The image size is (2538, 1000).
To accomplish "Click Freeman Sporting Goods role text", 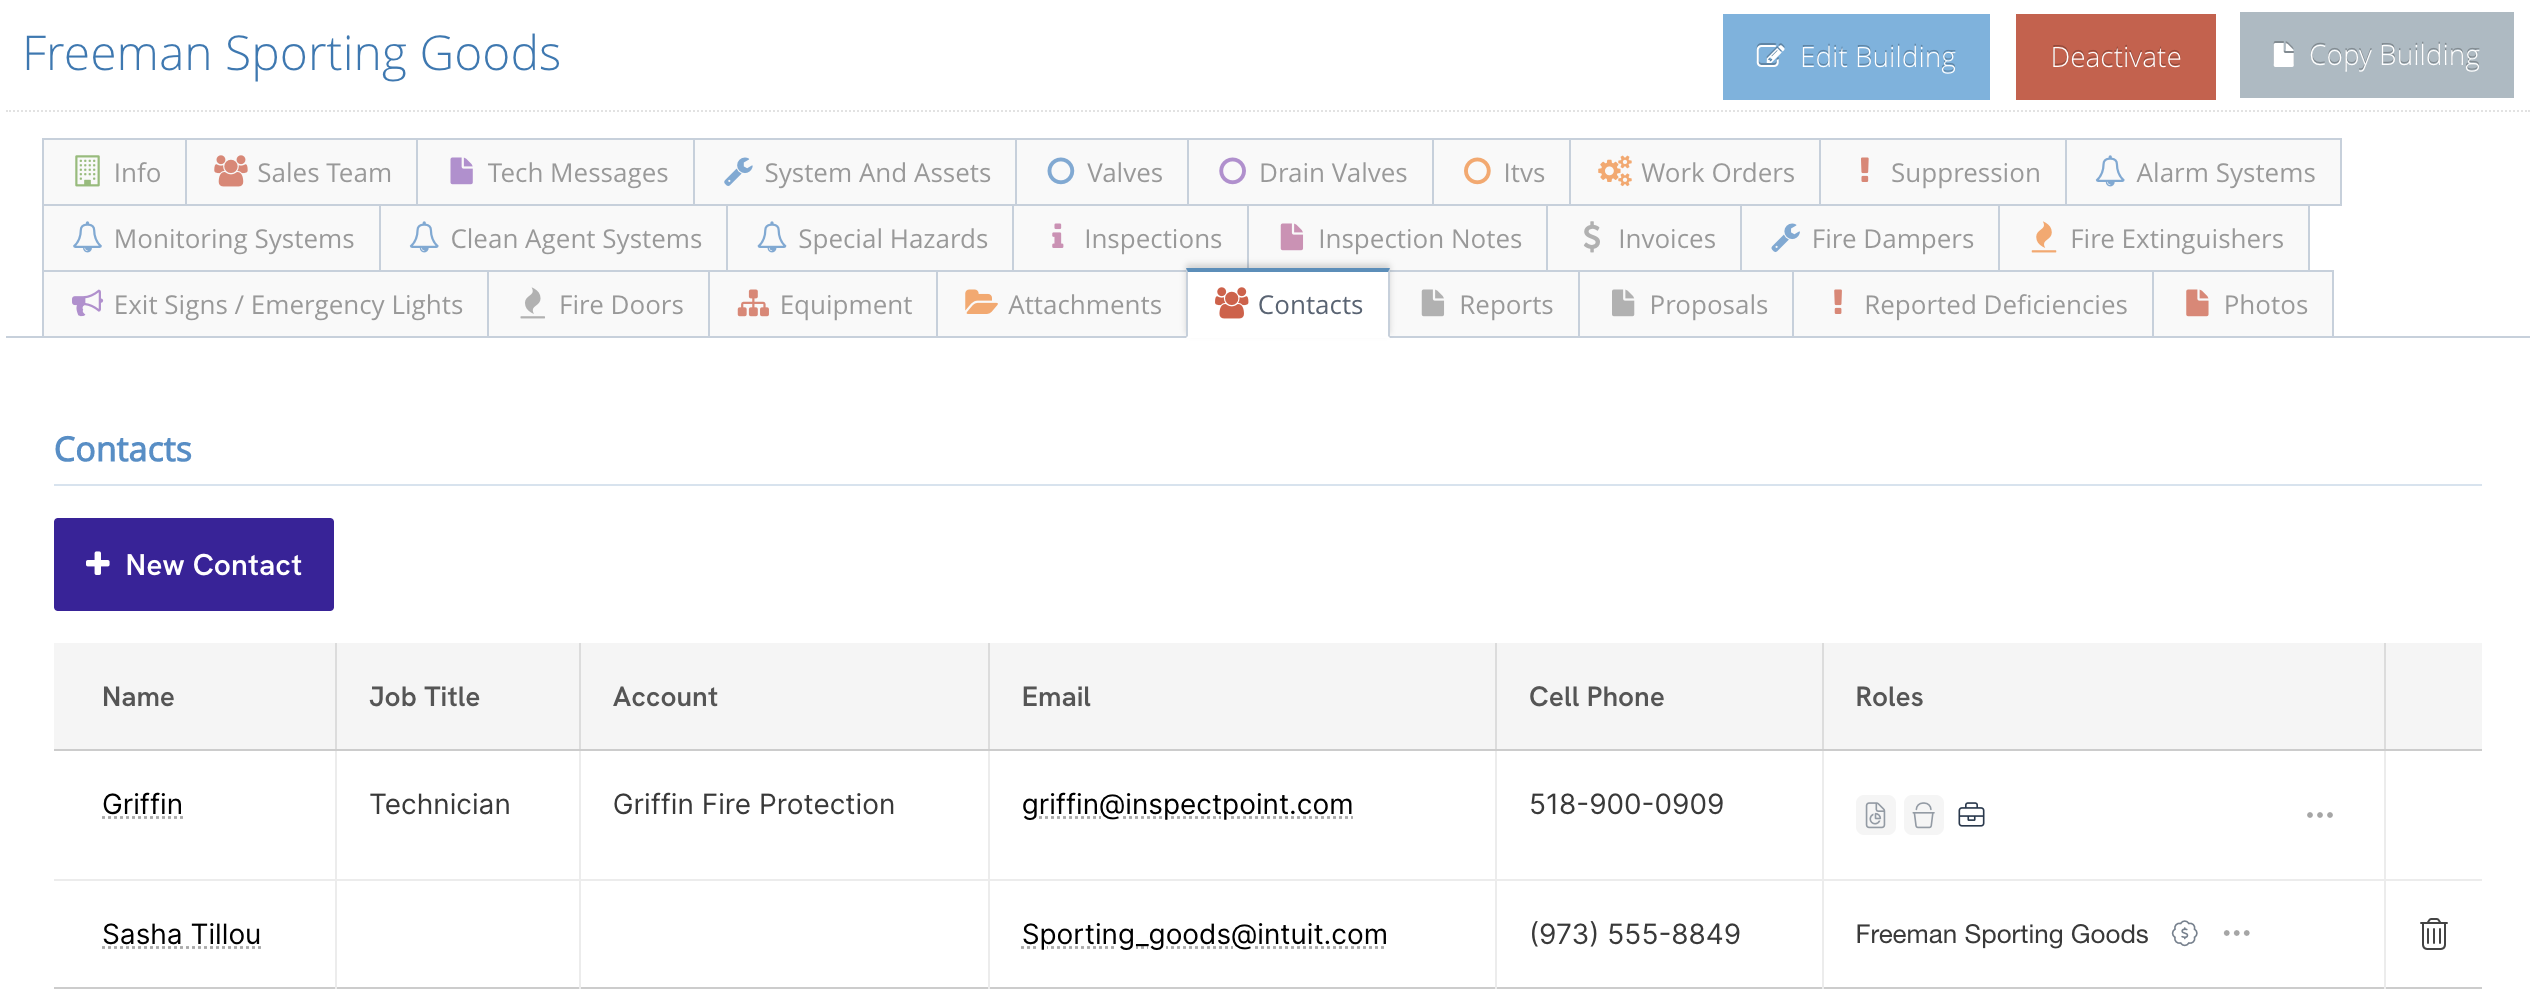I will click(x=2001, y=934).
